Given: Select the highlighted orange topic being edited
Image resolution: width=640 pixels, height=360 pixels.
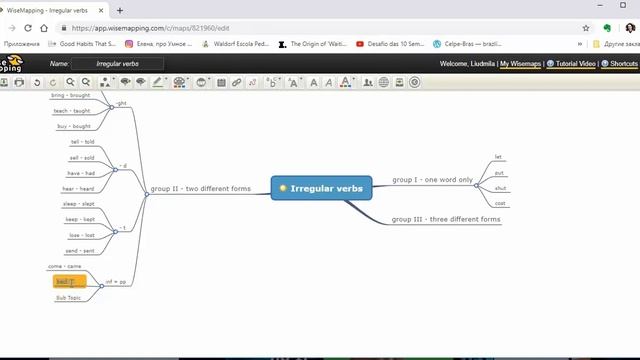Looking at the screenshot, I should point(69,281).
